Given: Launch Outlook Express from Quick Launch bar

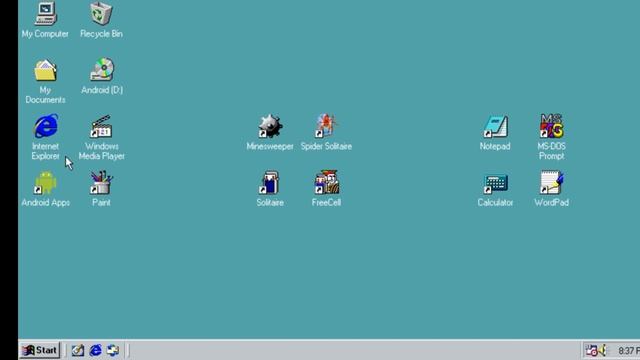Looking at the screenshot, I should [113, 350].
